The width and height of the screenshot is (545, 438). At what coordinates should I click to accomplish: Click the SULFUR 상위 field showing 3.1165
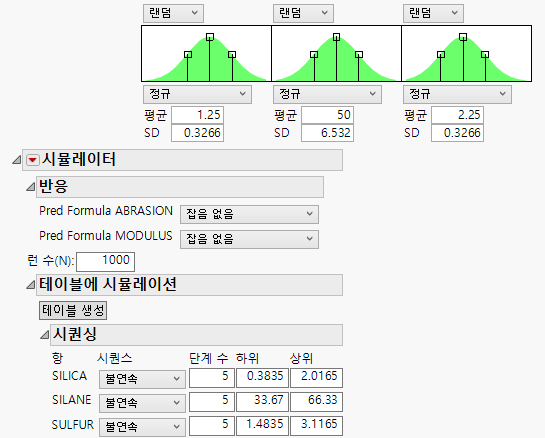tap(316, 426)
